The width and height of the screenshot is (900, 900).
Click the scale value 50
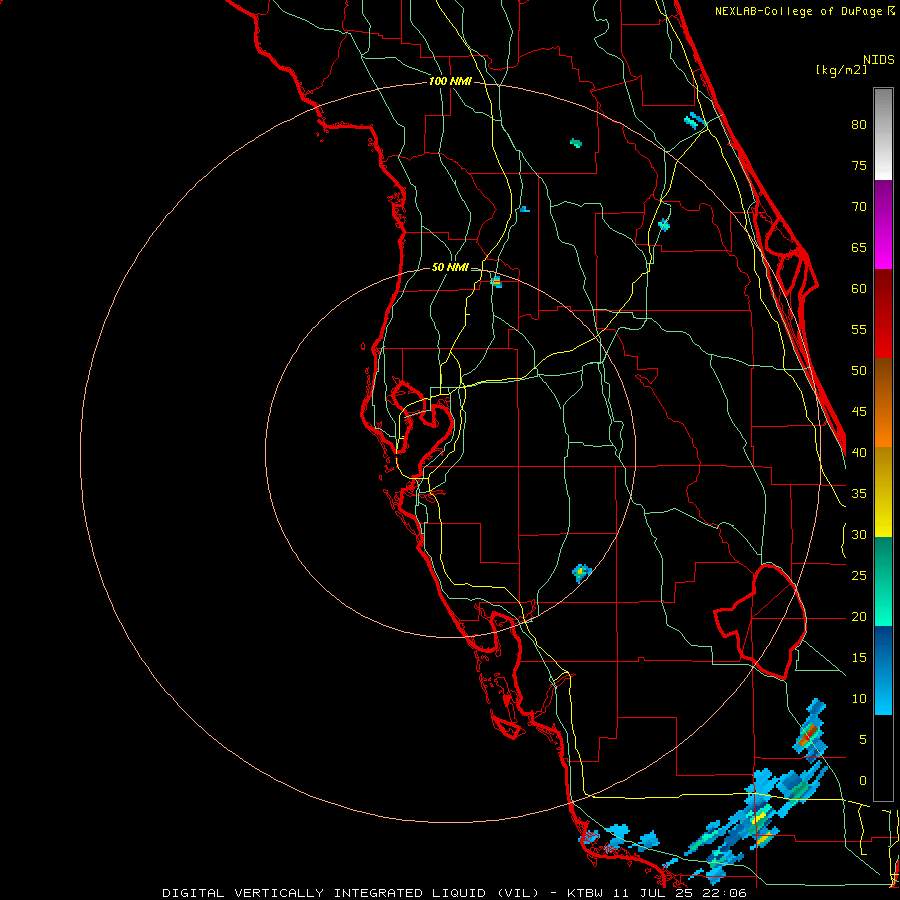click(859, 371)
